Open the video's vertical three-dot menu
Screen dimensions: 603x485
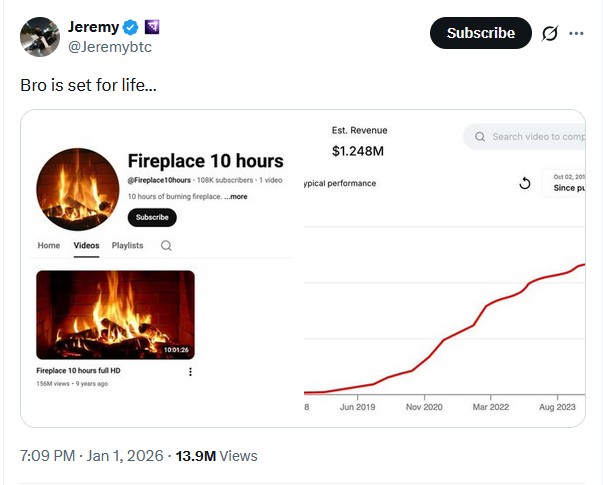tap(190, 372)
